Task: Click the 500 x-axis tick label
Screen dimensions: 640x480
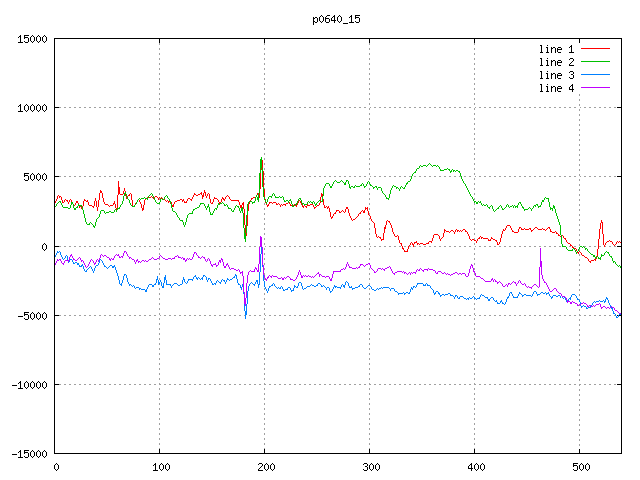Action: (x=580, y=467)
